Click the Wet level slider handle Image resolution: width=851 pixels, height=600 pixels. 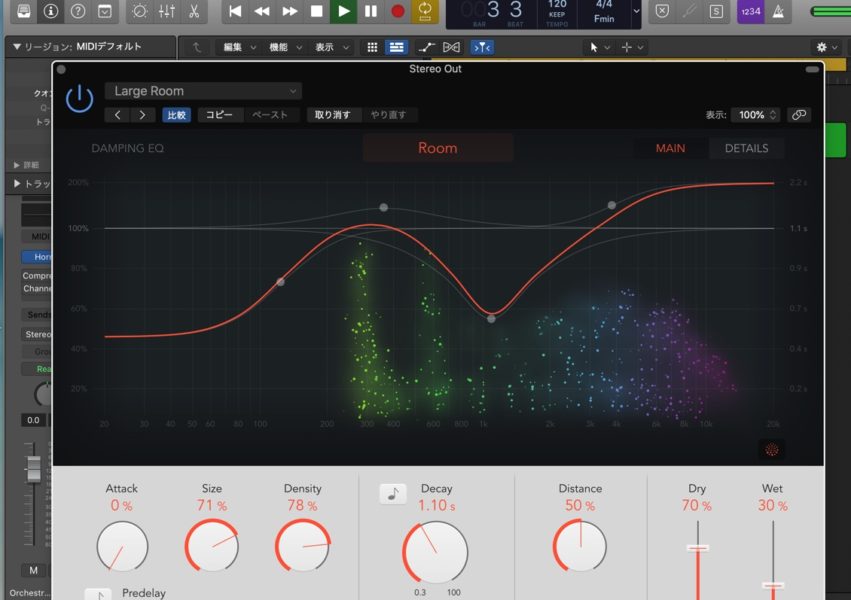pyautogui.click(x=773, y=585)
